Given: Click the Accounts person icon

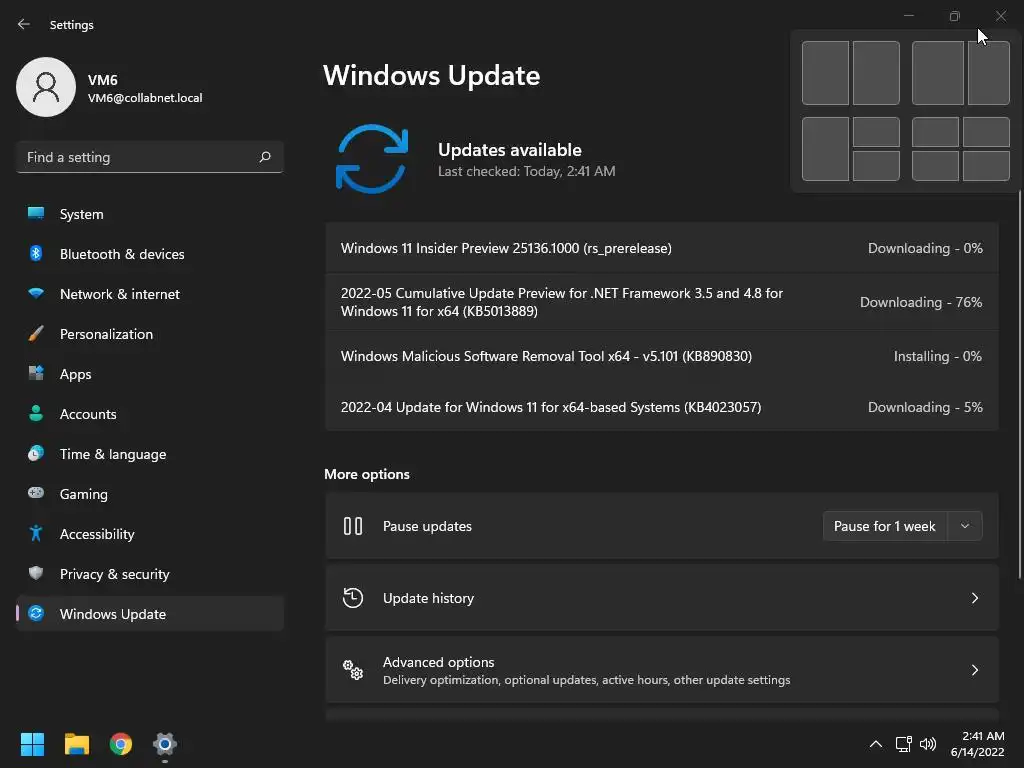Looking at the screenshot, I should point(36,413).
